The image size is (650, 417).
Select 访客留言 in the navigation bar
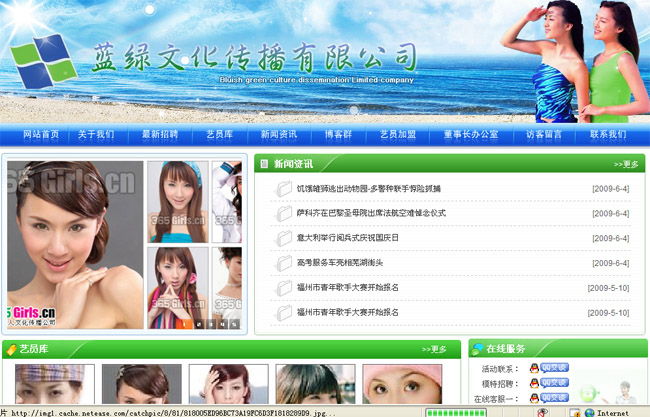(x=544, y=135)
